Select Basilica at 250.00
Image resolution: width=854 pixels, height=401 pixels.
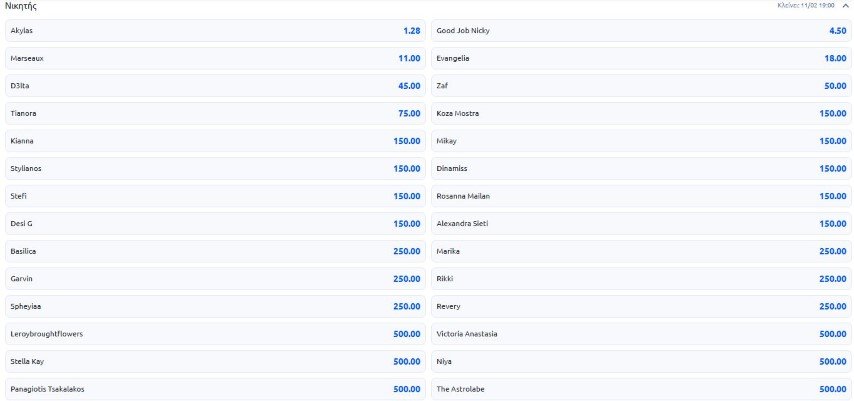(215, 251)
